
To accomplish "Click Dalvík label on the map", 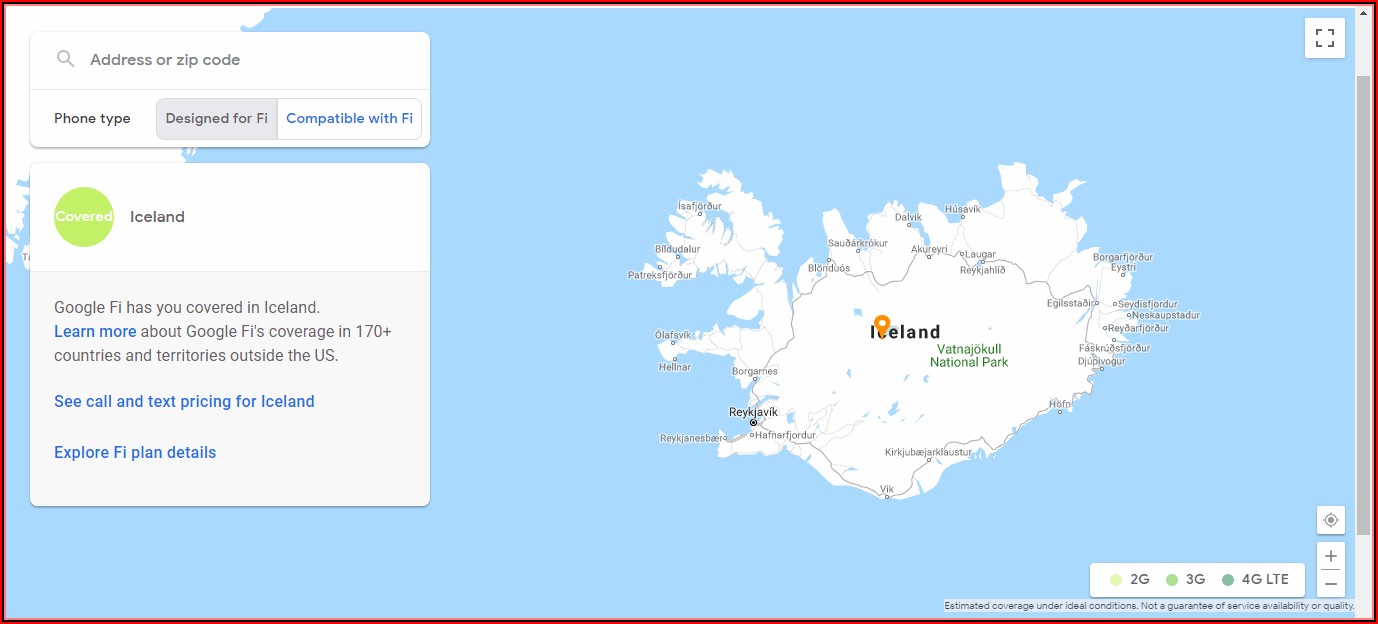I will coord(908,217).
